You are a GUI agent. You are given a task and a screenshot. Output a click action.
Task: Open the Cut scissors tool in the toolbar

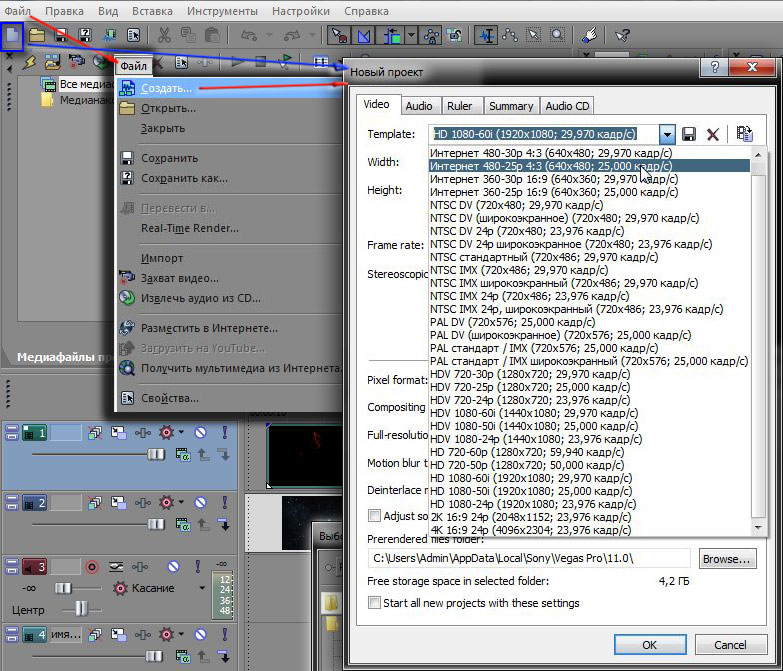[164, 35]
